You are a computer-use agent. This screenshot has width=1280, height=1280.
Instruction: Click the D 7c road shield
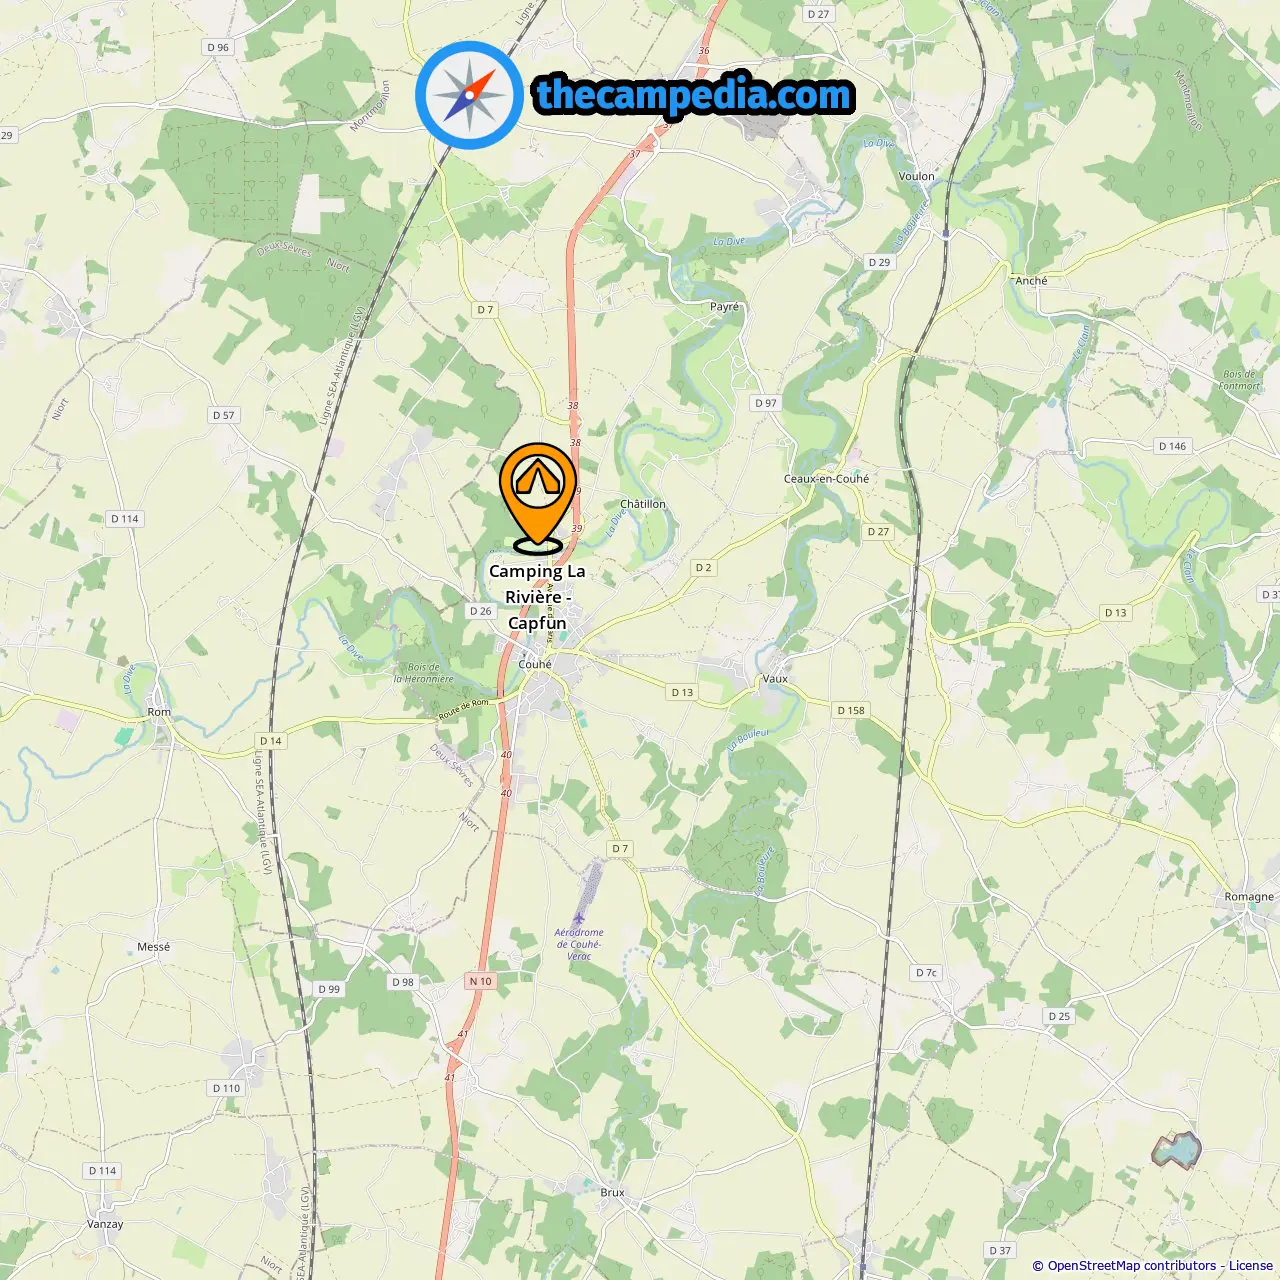pyautogui.click(x=927, y=972)
